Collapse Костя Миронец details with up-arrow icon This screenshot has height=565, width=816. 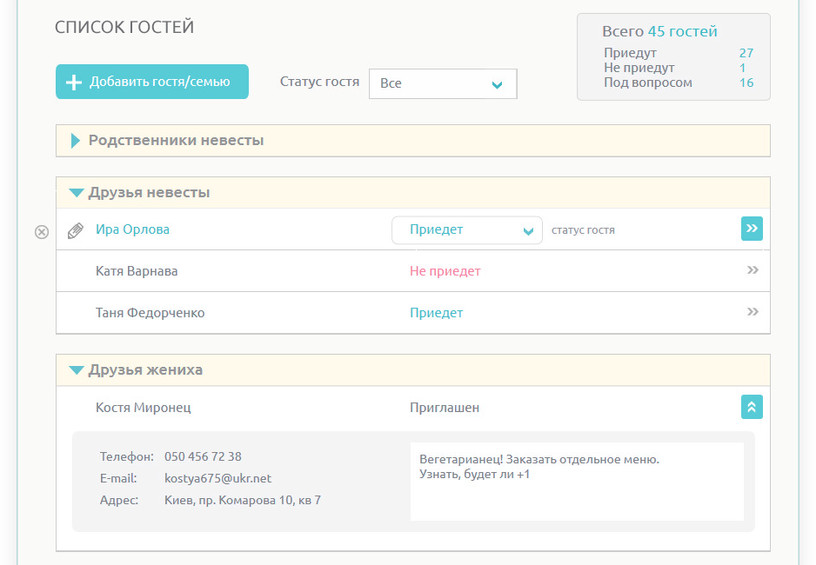752,407
